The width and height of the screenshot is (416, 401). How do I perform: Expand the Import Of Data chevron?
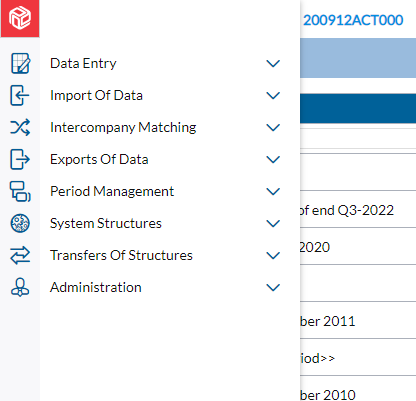coord(273,95)
